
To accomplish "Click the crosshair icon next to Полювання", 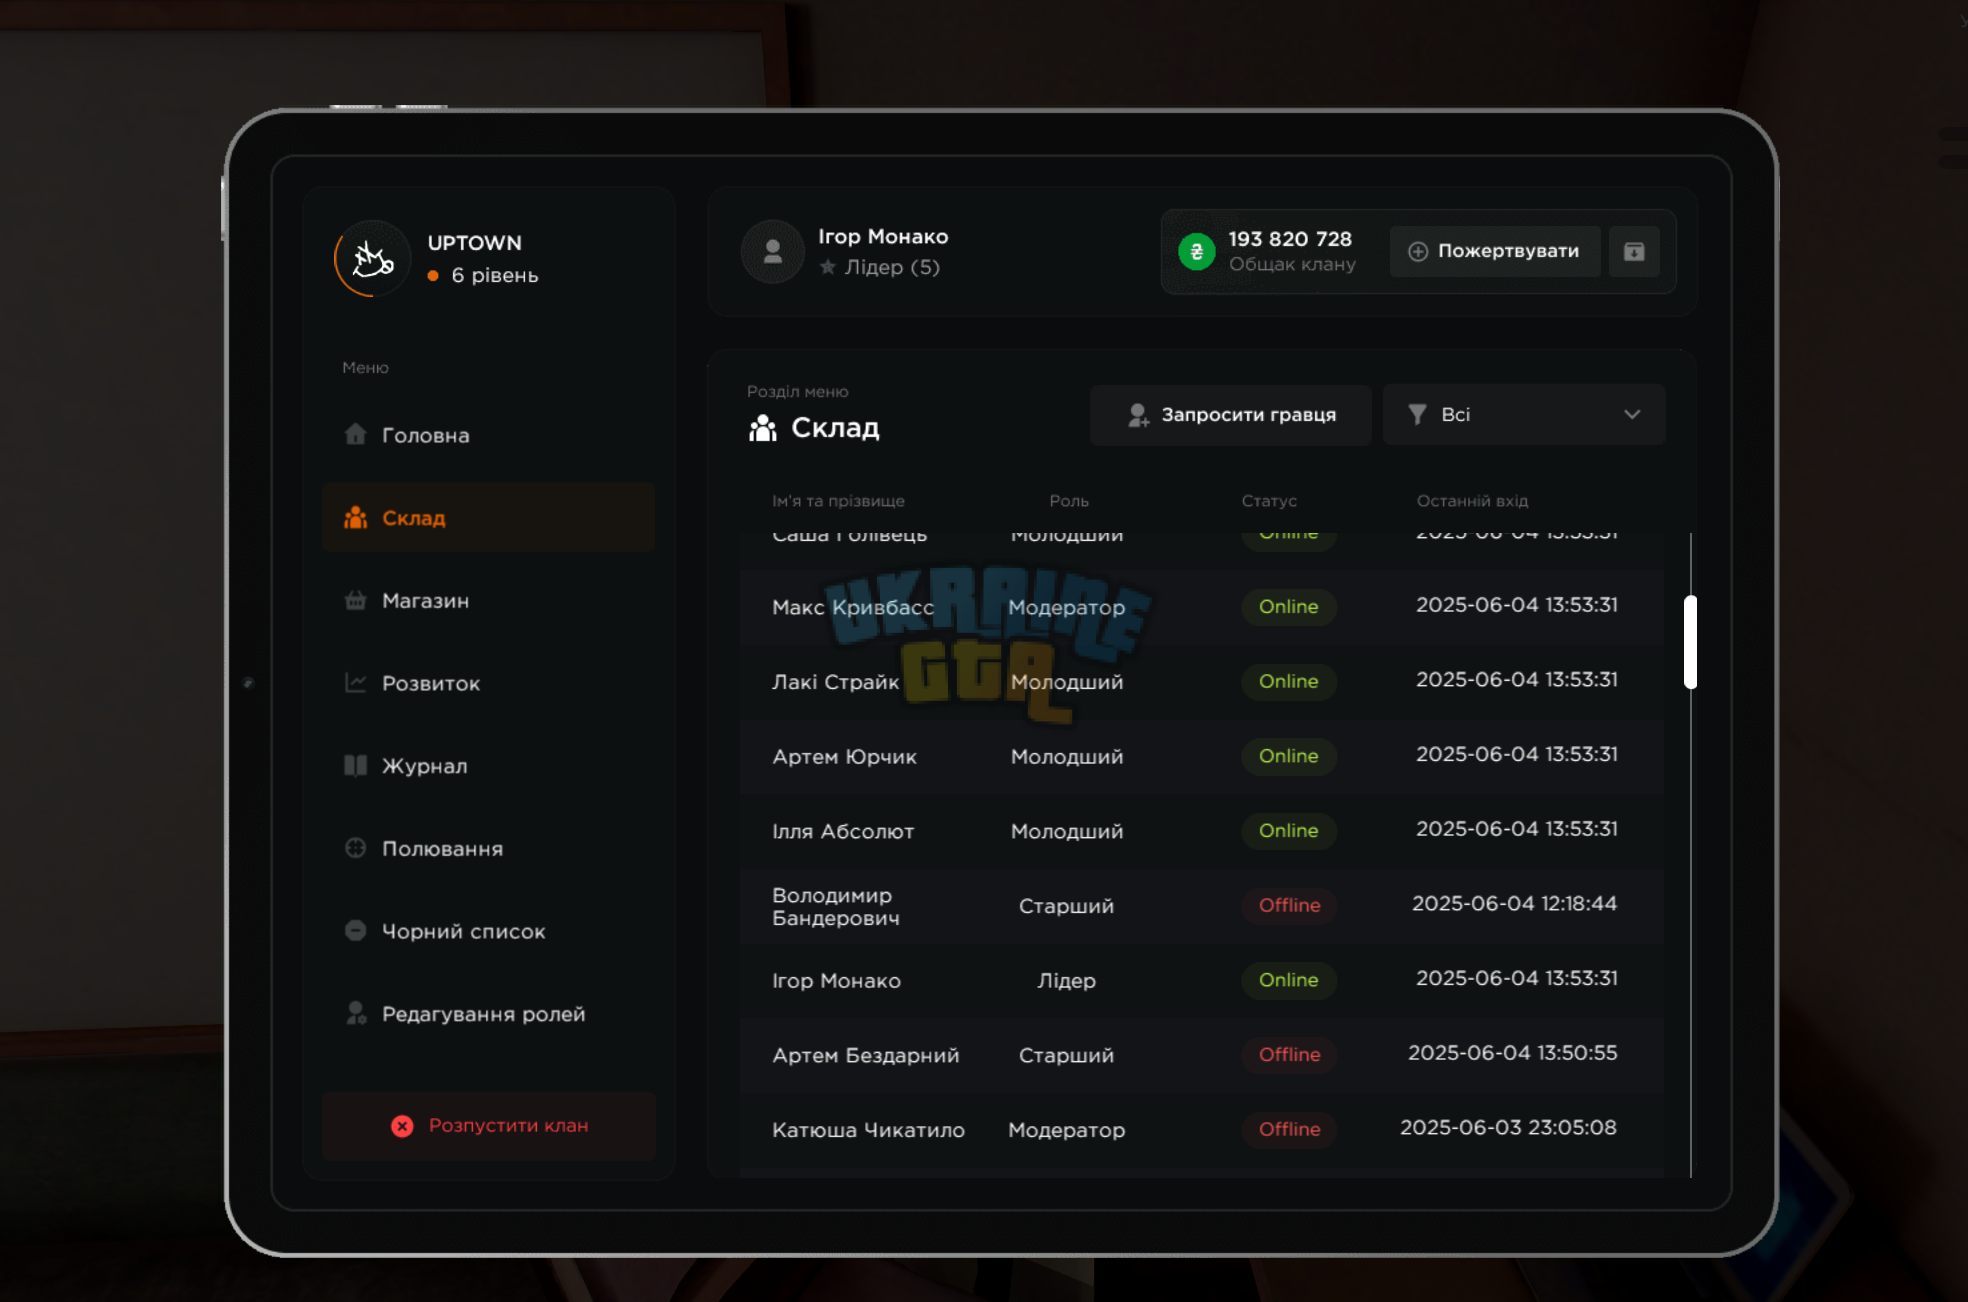I will coord(355,848).
